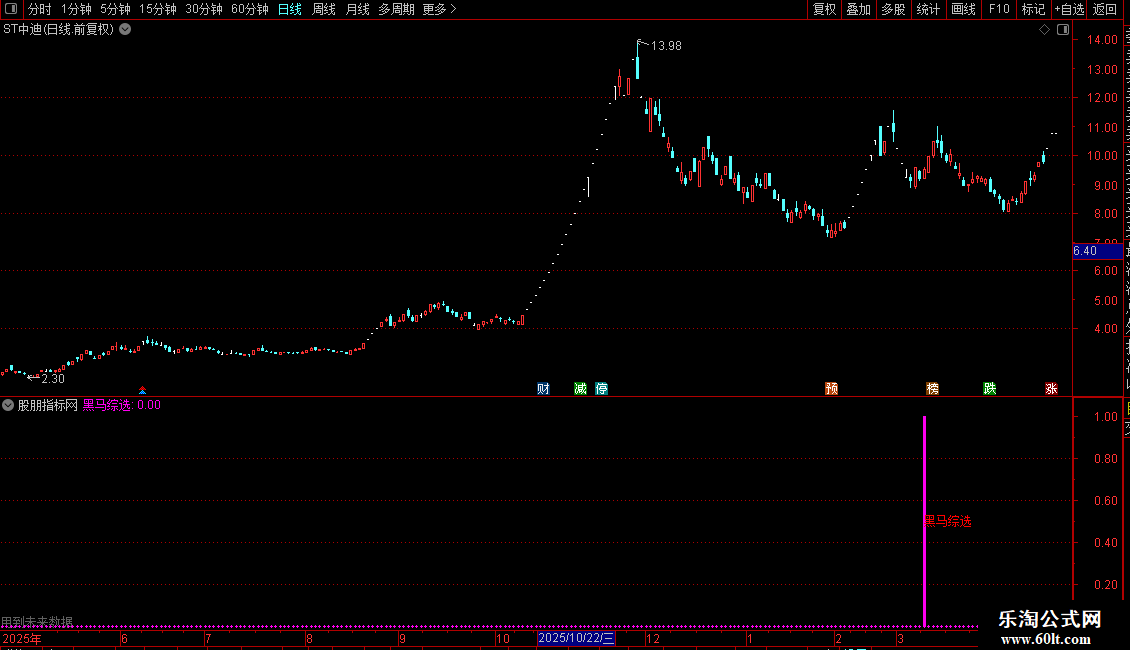The image size is (1130, 650).
Task: Expand the 更多 periods menu
Action: [x=440, y=9]
